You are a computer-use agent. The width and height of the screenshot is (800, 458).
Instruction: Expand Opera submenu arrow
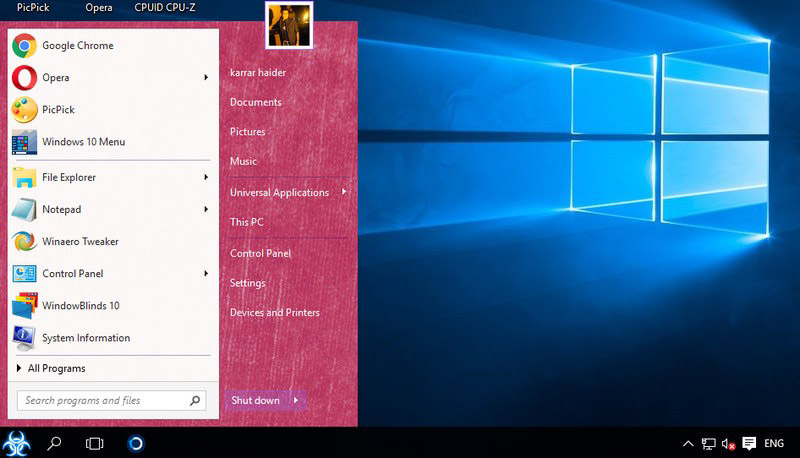coord(206,78)
